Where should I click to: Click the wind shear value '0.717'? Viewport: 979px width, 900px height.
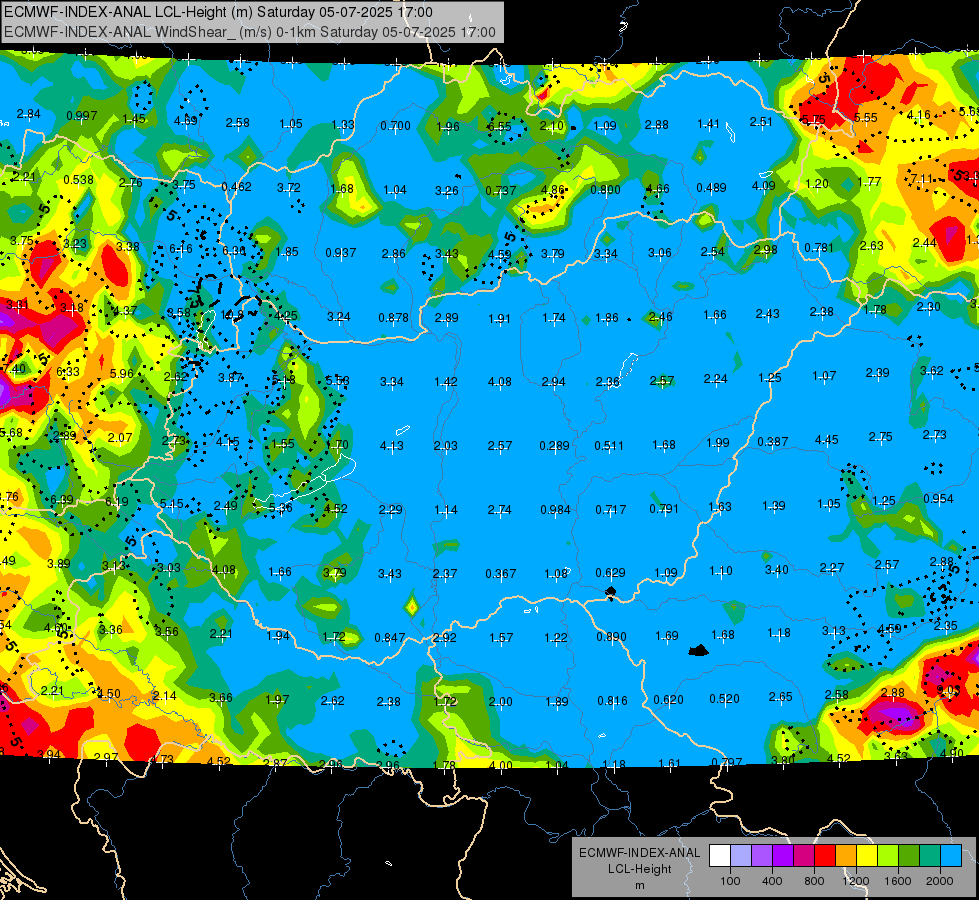coord(611,510)
